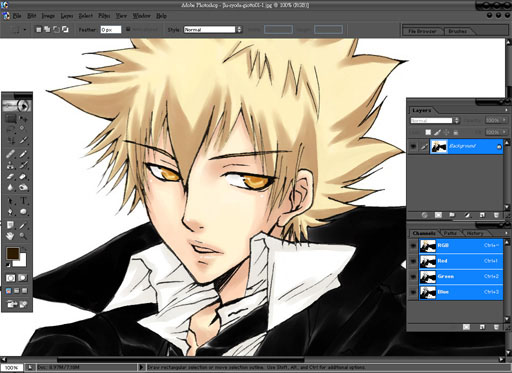
Task: Select the Lasso tool
Action: pos(11,129)
